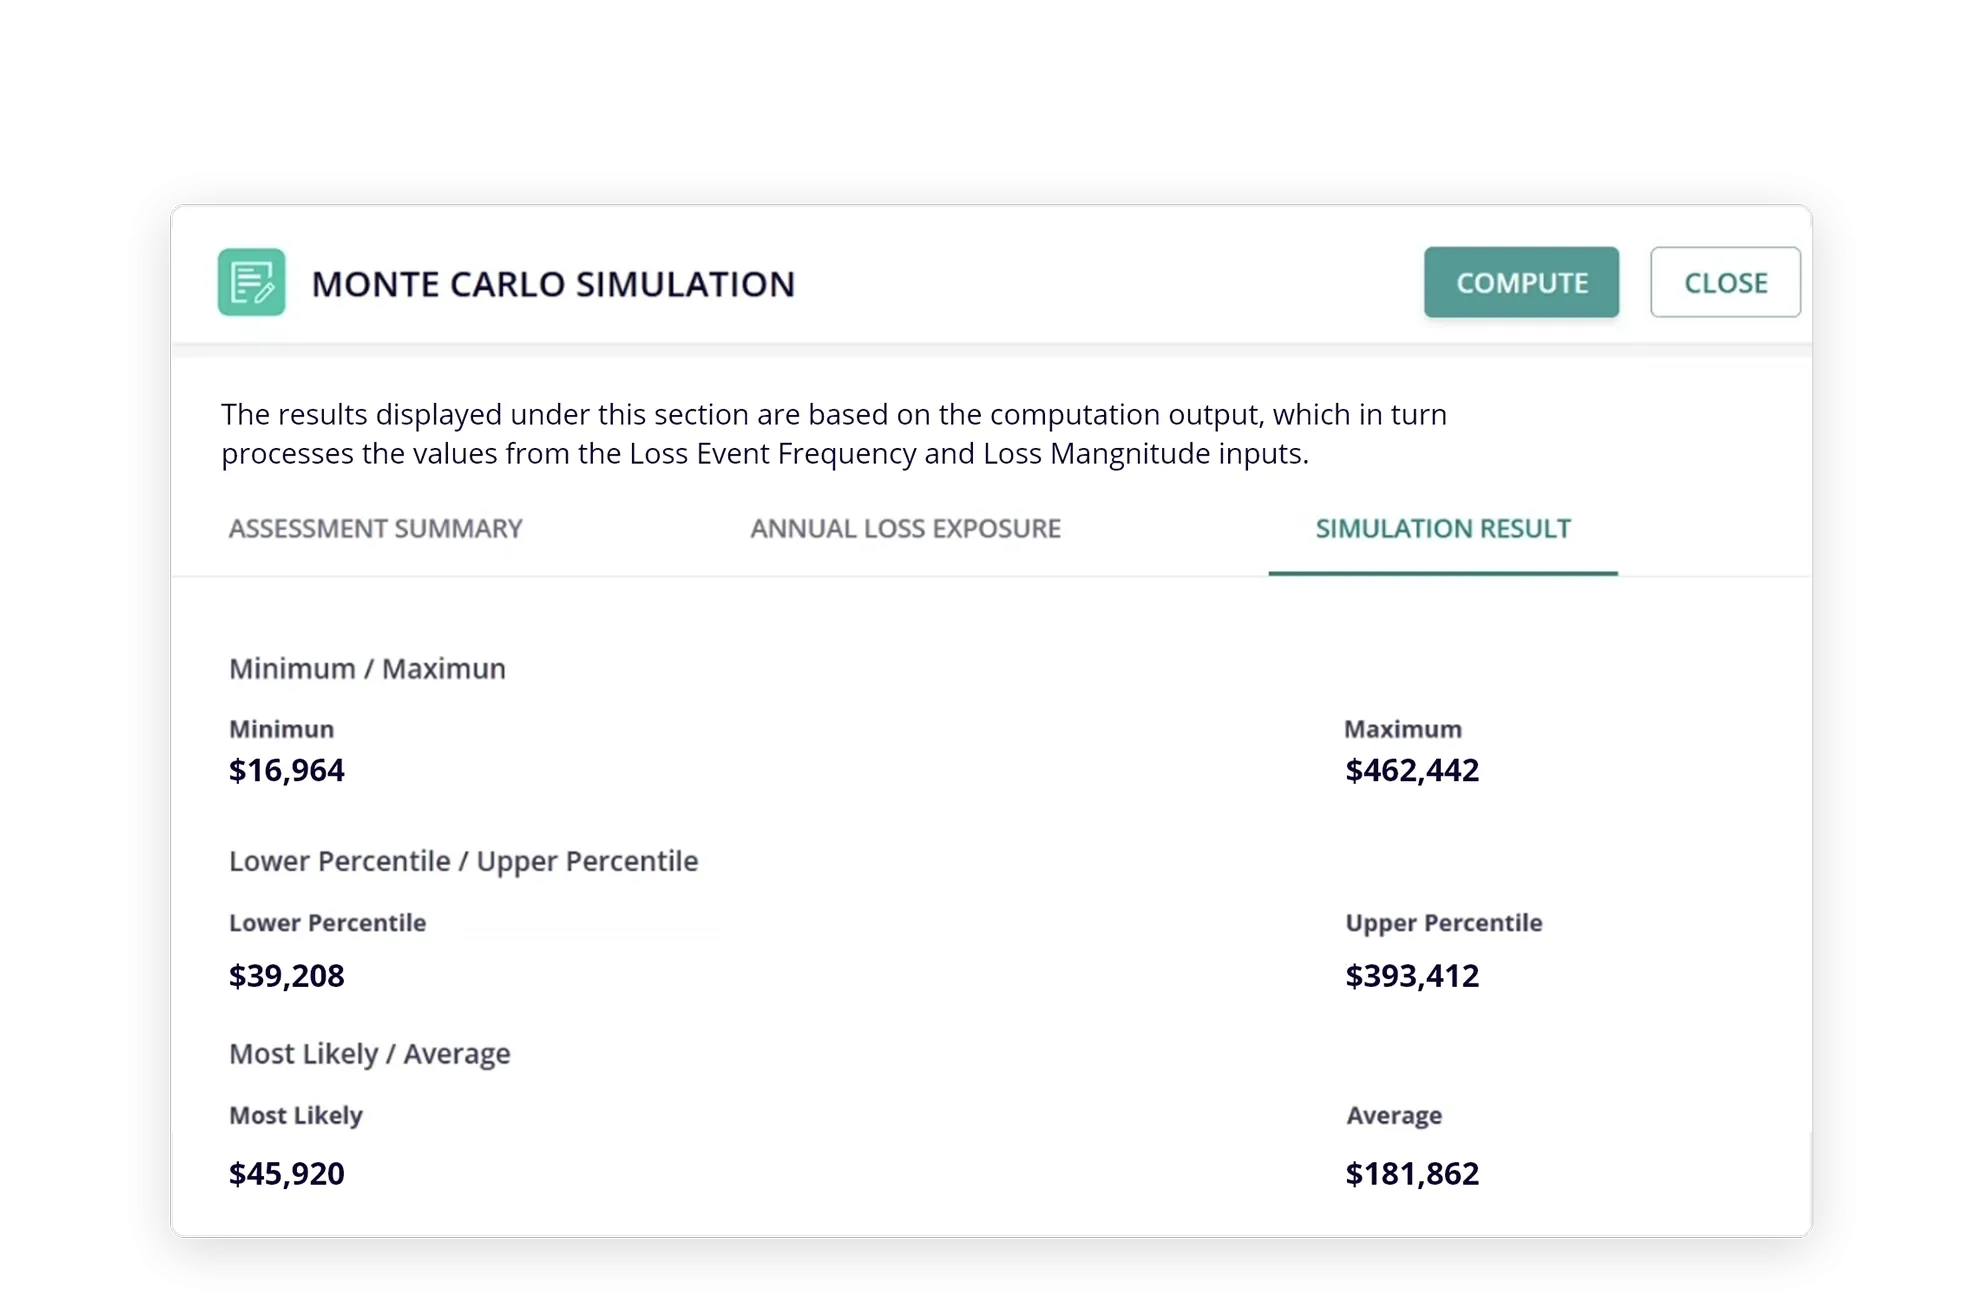Screen dimensions: 1975x1313
Task: Click the bold Upper Percentile label
Action: point(1443,922)
